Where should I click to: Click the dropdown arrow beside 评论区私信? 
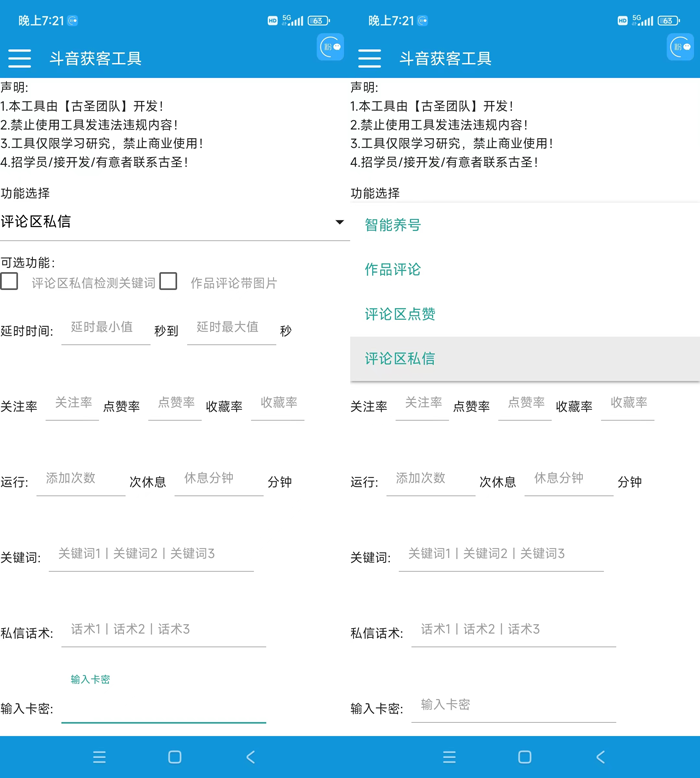click(339, 222)
